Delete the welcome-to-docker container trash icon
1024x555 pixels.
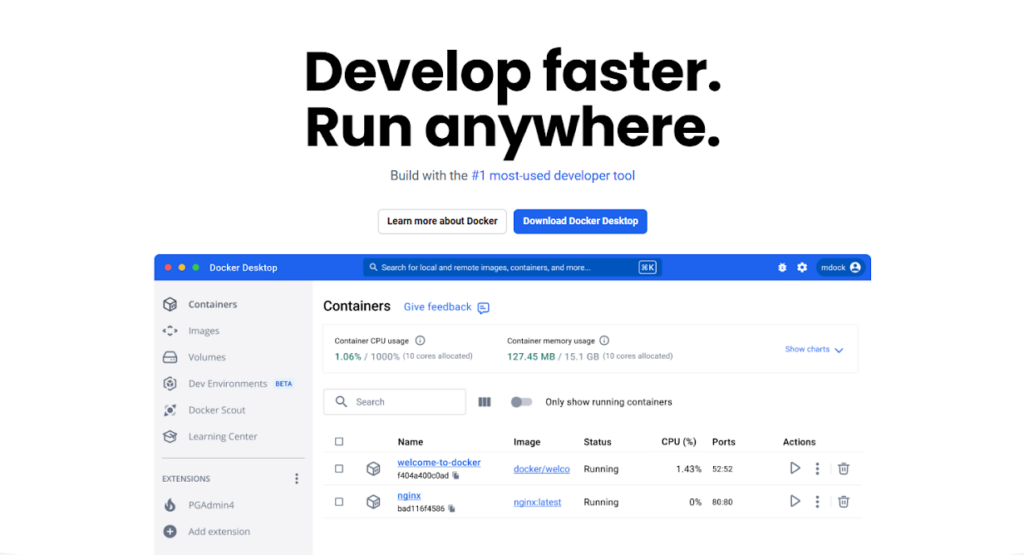(844, 469)
